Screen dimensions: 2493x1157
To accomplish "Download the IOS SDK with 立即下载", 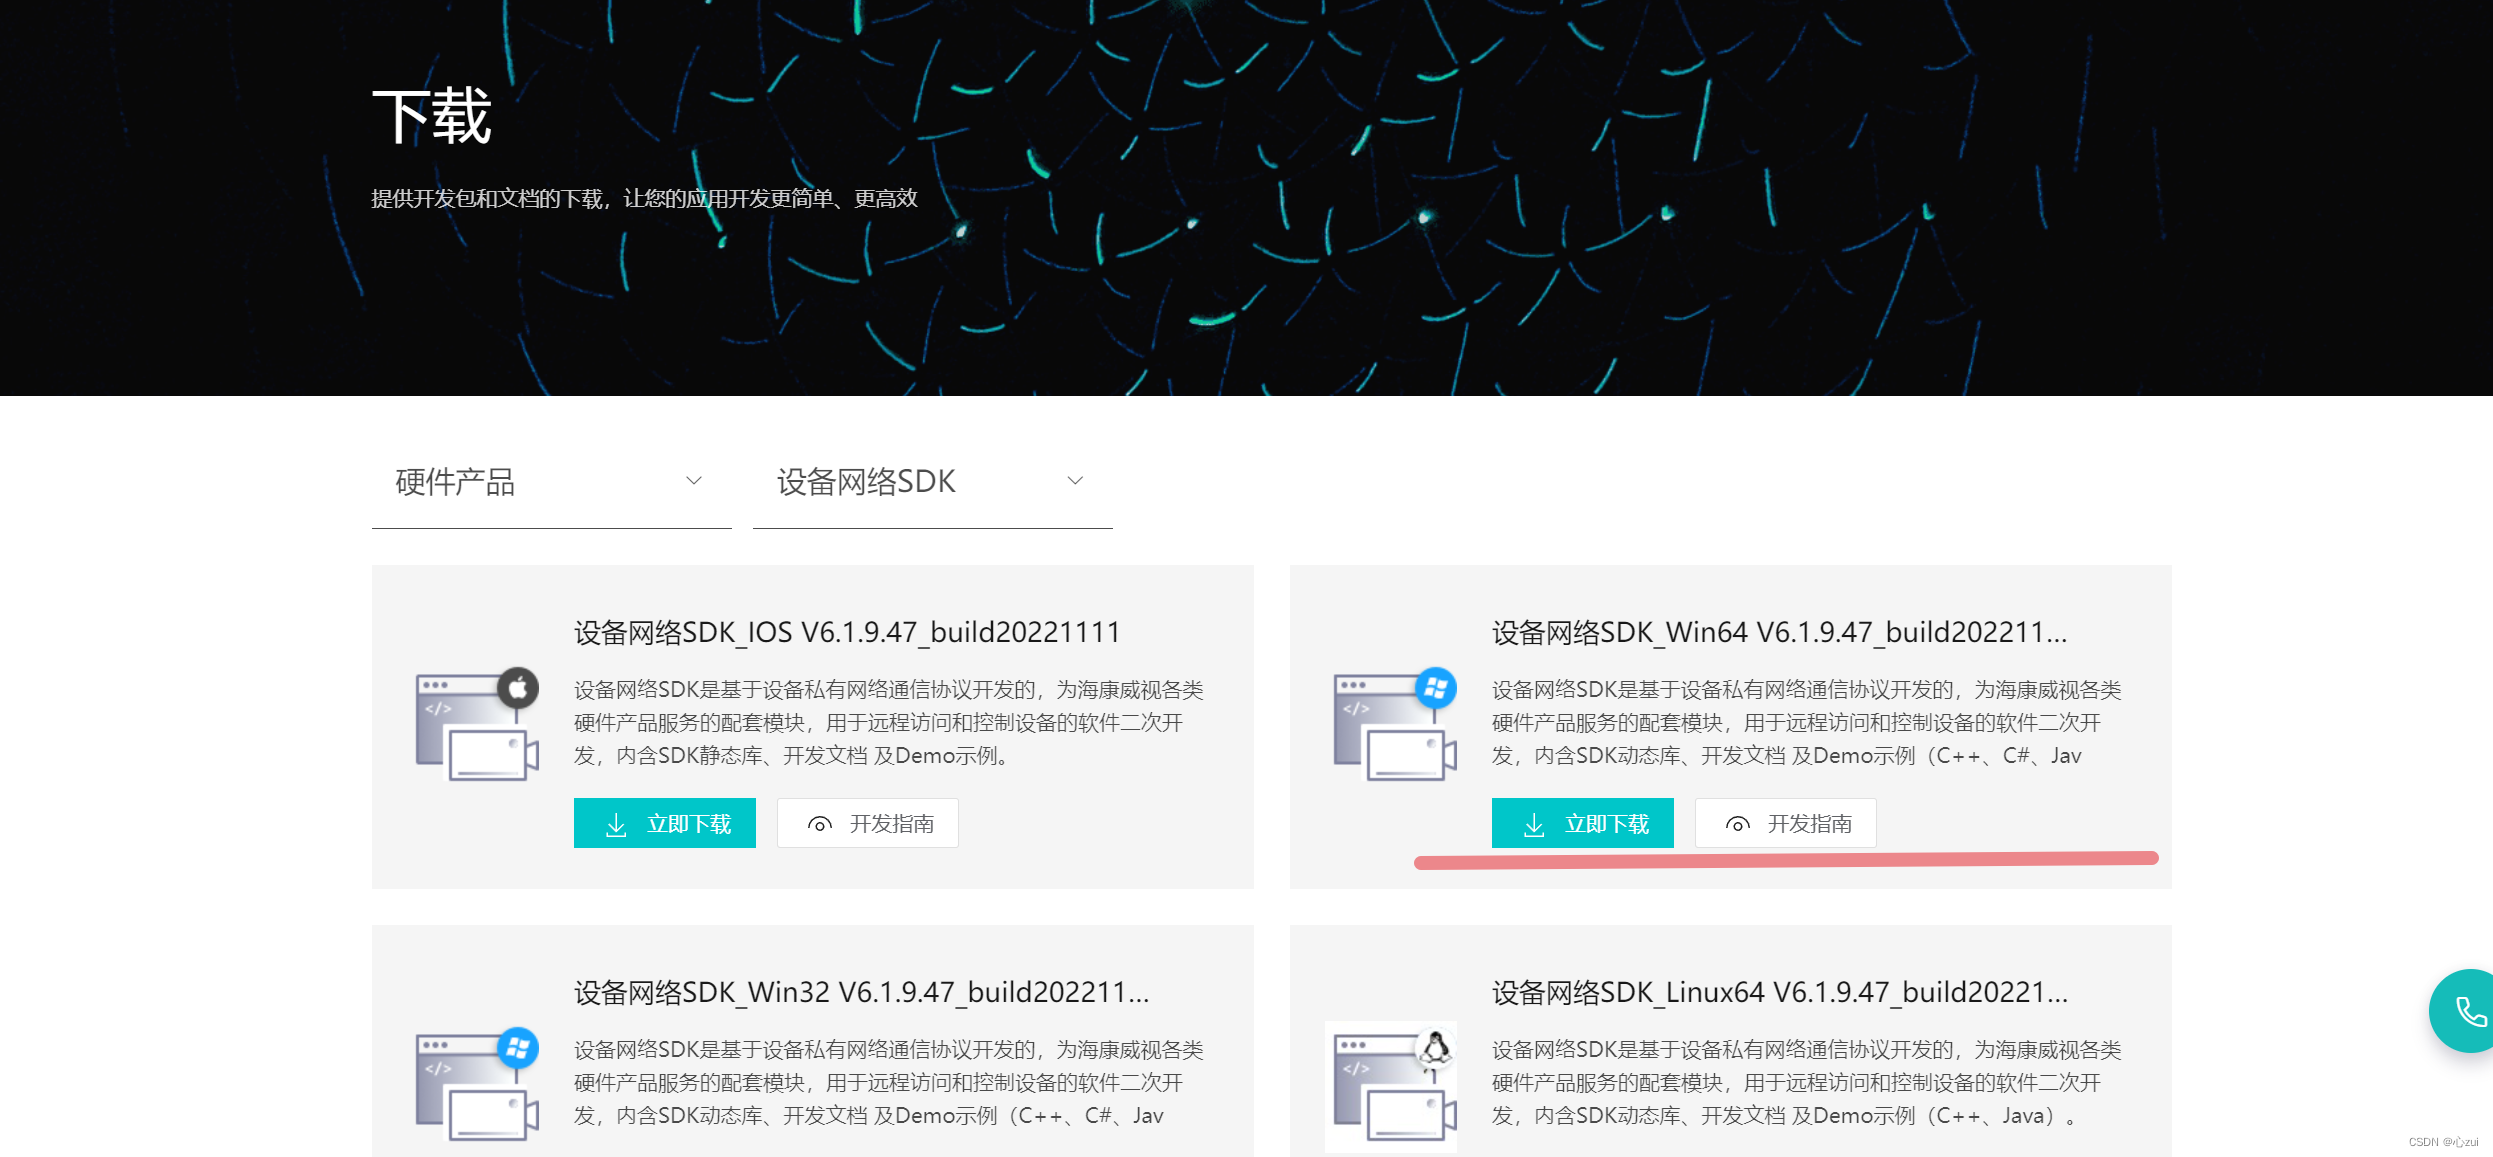I will pos(665,823).
